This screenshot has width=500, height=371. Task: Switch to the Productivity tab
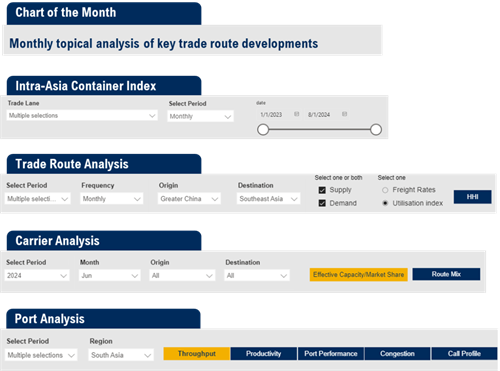coord(263,354)
